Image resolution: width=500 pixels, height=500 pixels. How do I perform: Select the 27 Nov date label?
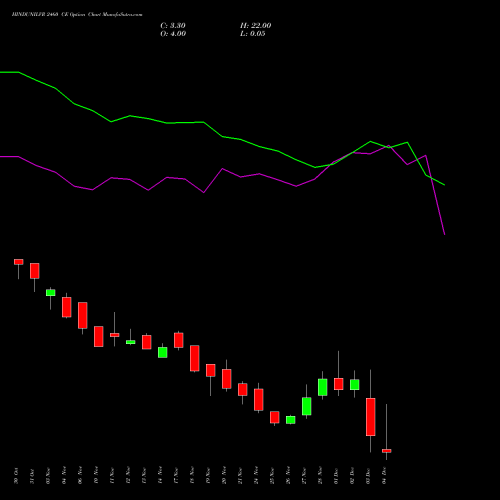click(304, 476)
